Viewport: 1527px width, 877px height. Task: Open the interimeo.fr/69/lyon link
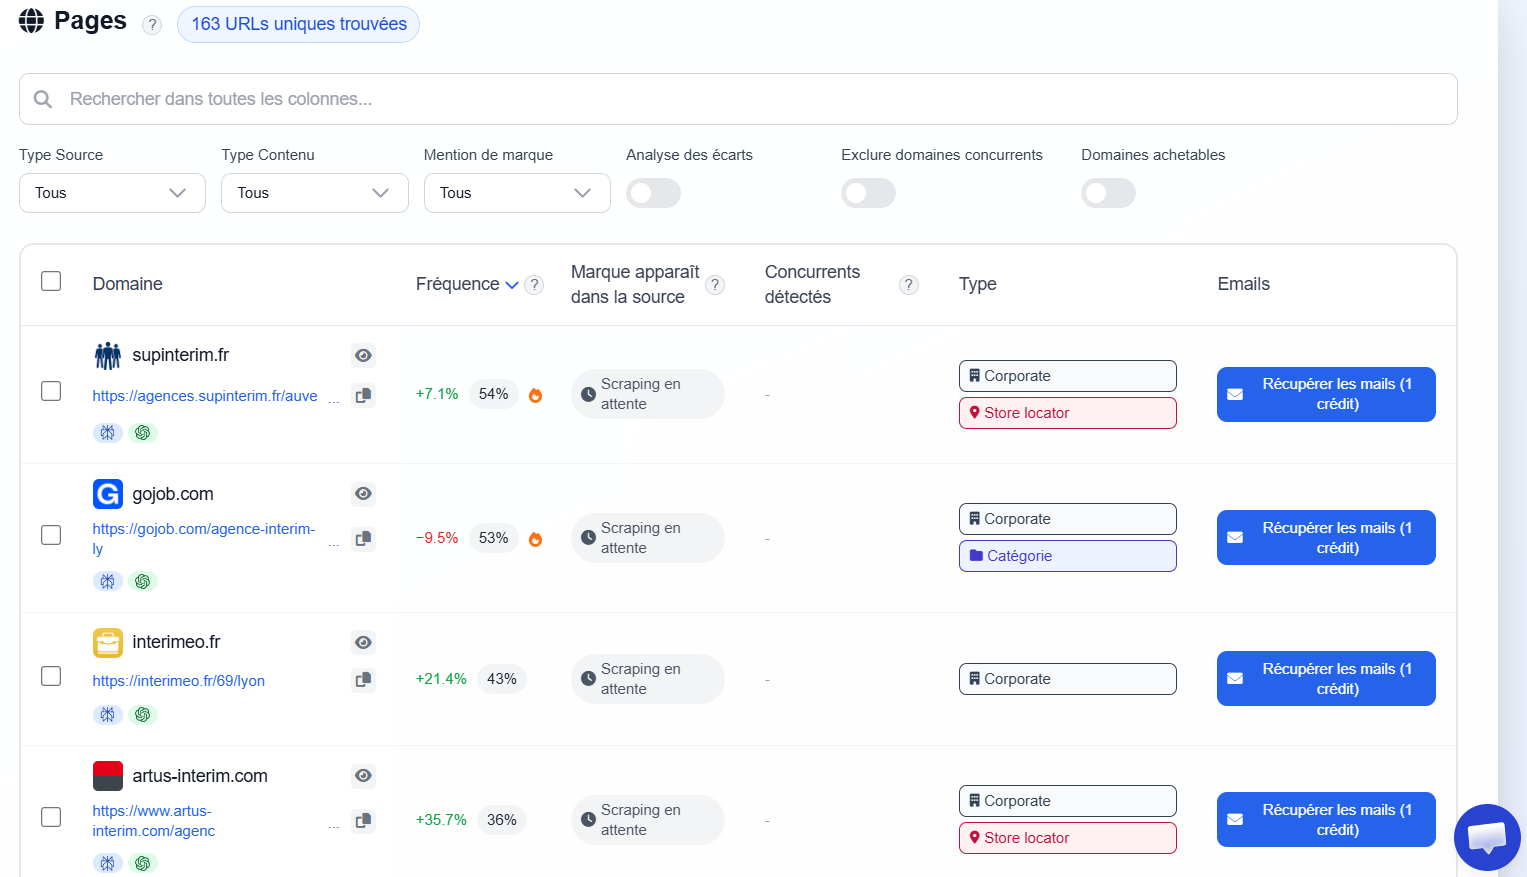[179, 681]
